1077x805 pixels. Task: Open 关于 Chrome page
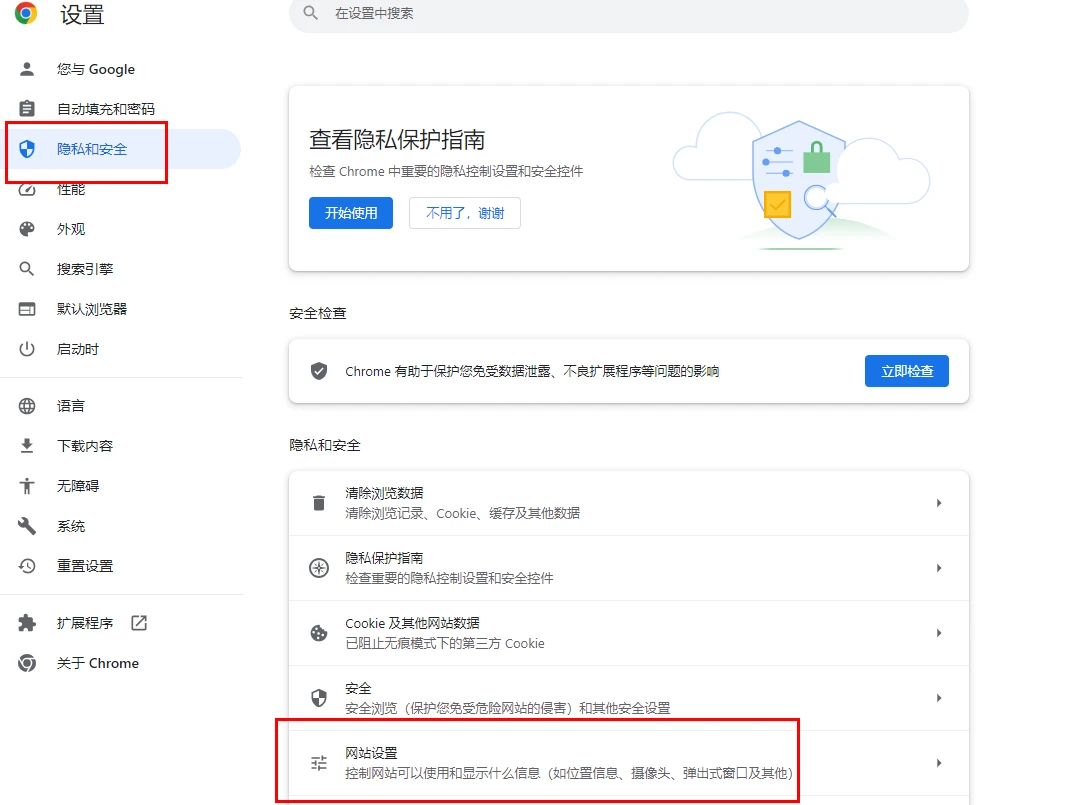tap(120, 663)
